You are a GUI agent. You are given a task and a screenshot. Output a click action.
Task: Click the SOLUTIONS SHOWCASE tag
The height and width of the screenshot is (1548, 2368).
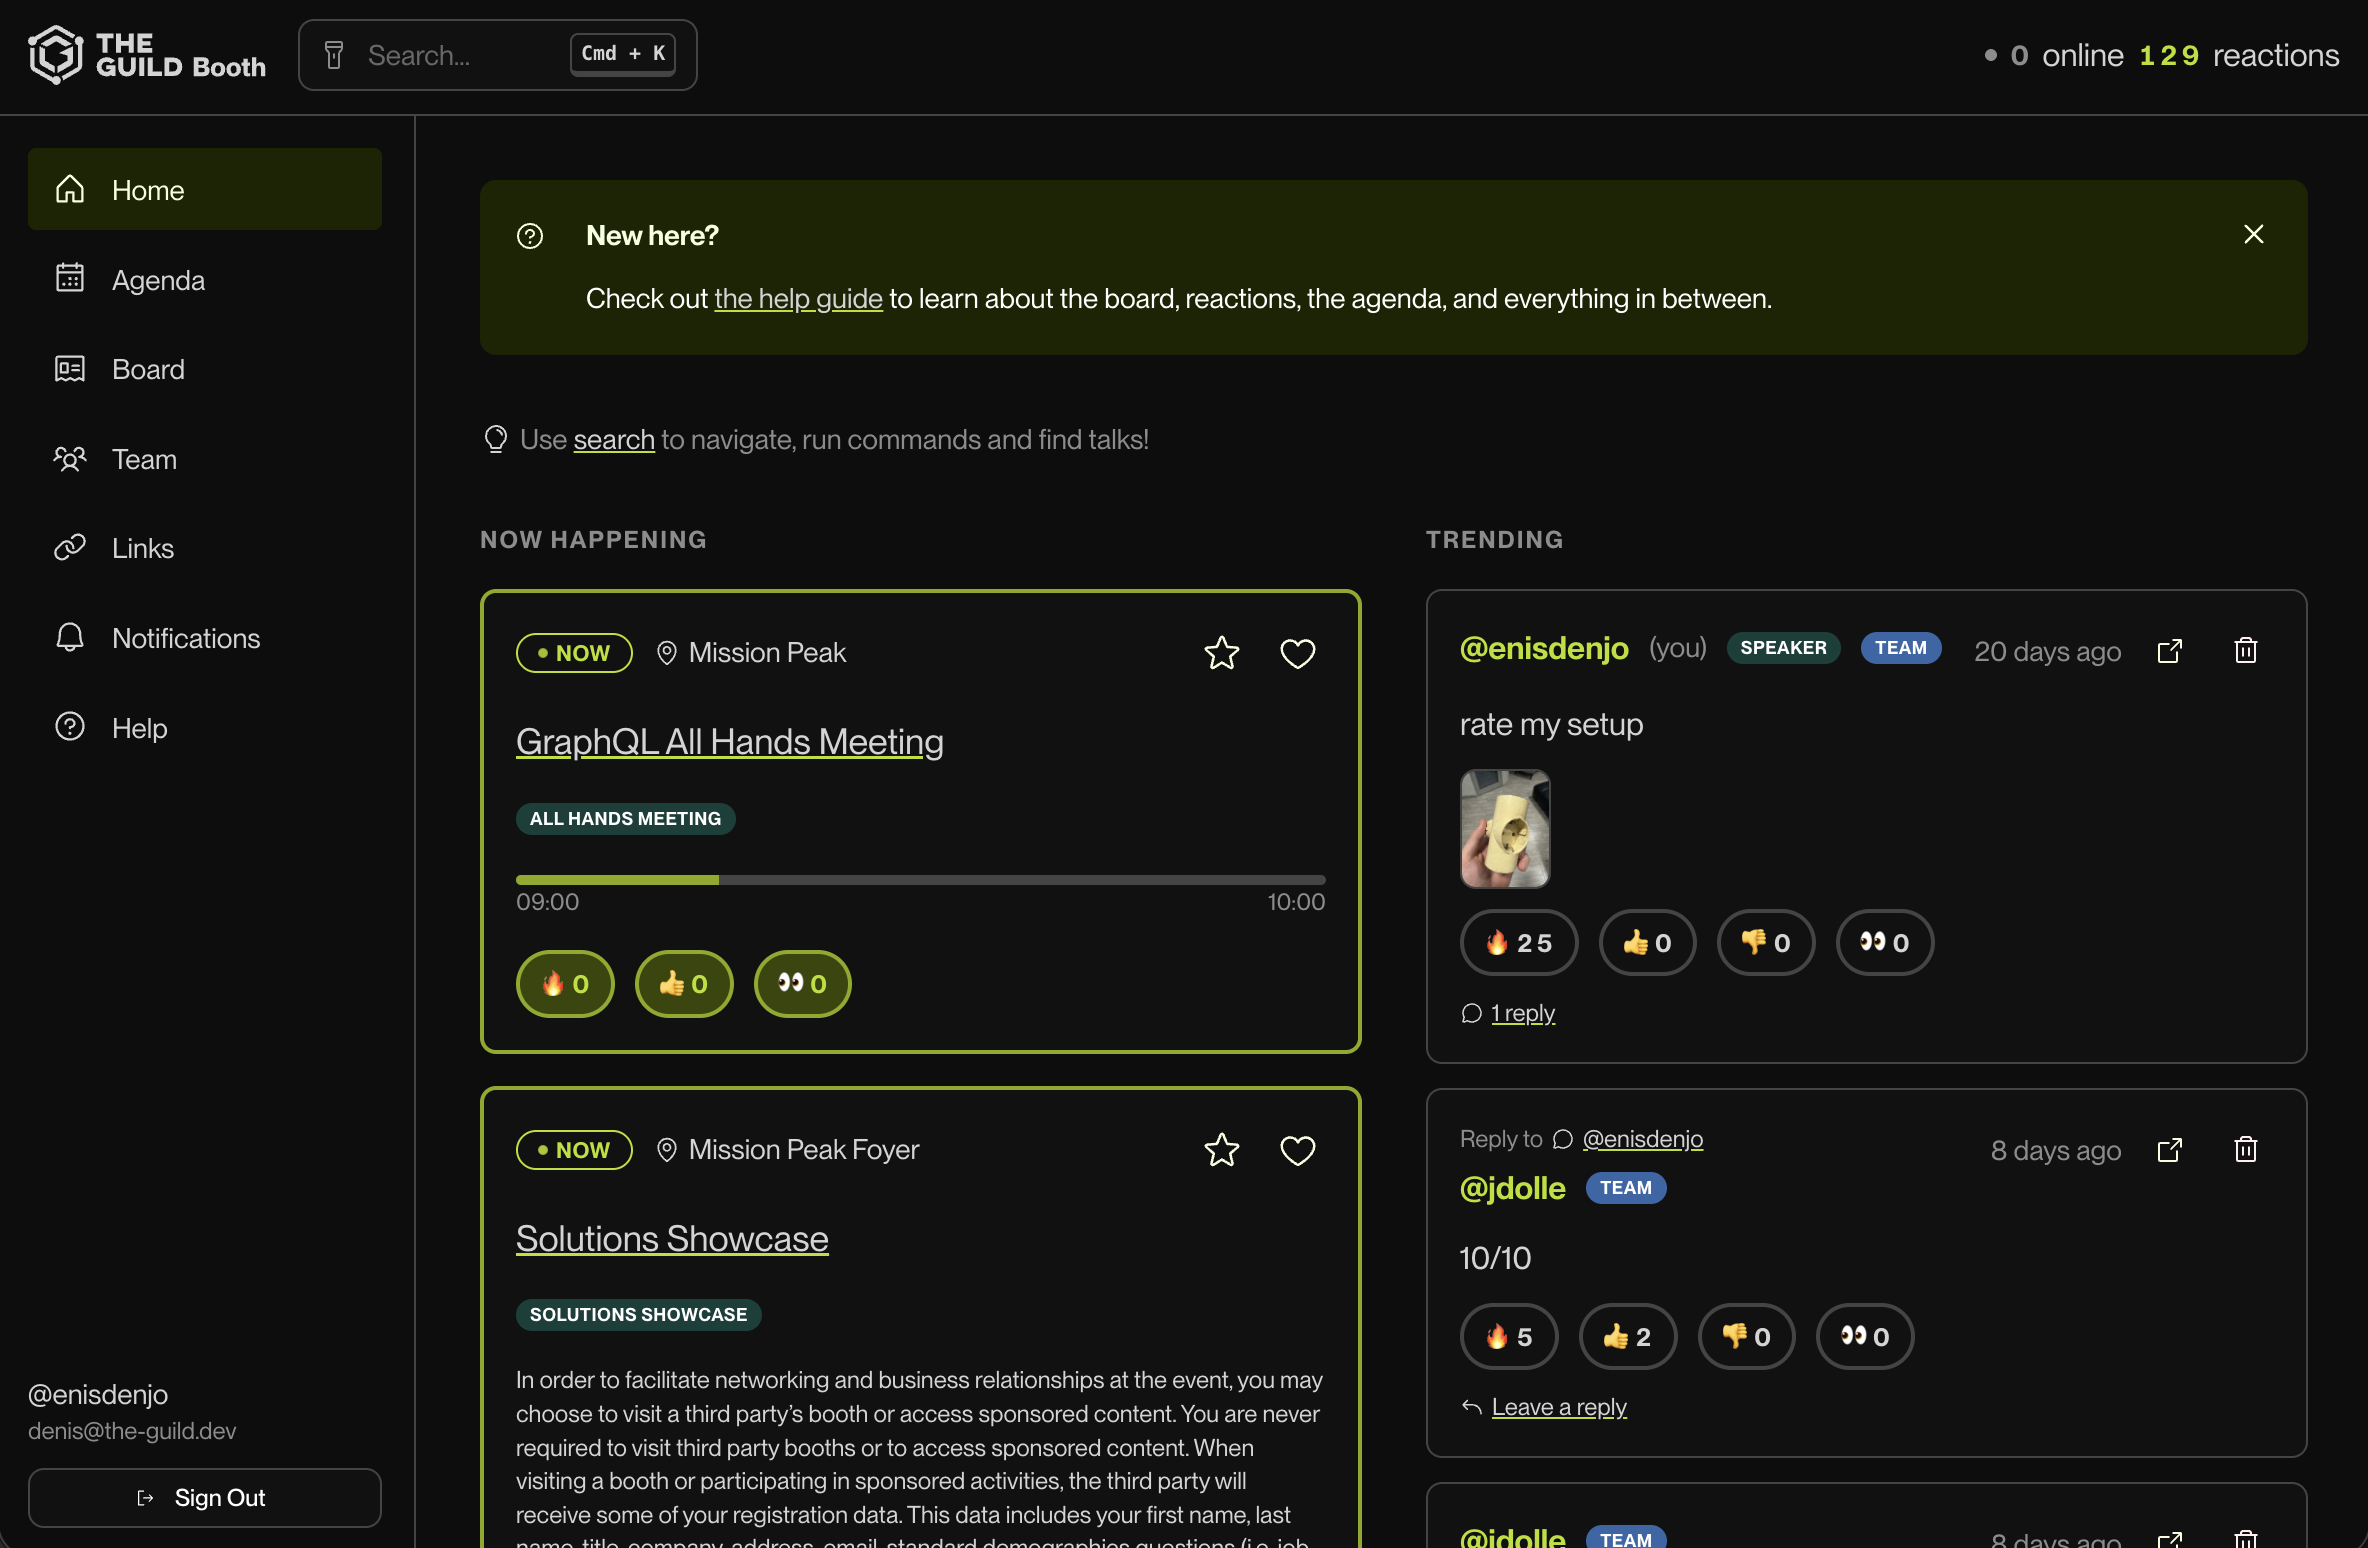(638, 1315)
